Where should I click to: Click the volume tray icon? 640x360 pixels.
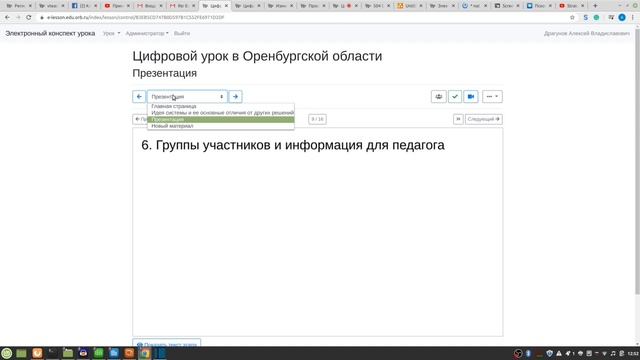[x=613, y=353]
